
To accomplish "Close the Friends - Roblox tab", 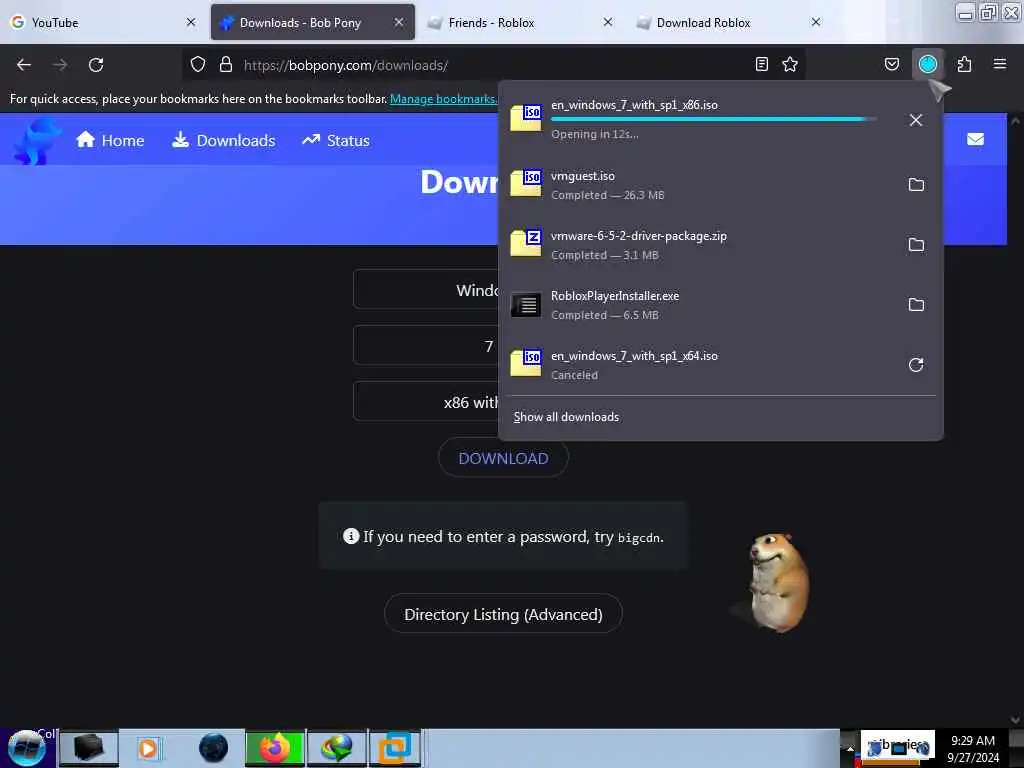I will tap(608, 22).
